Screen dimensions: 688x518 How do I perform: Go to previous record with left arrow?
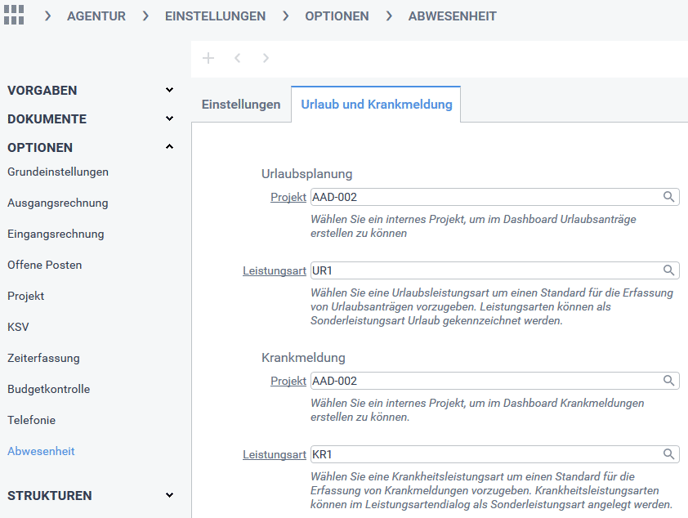[x=237, y=58]
